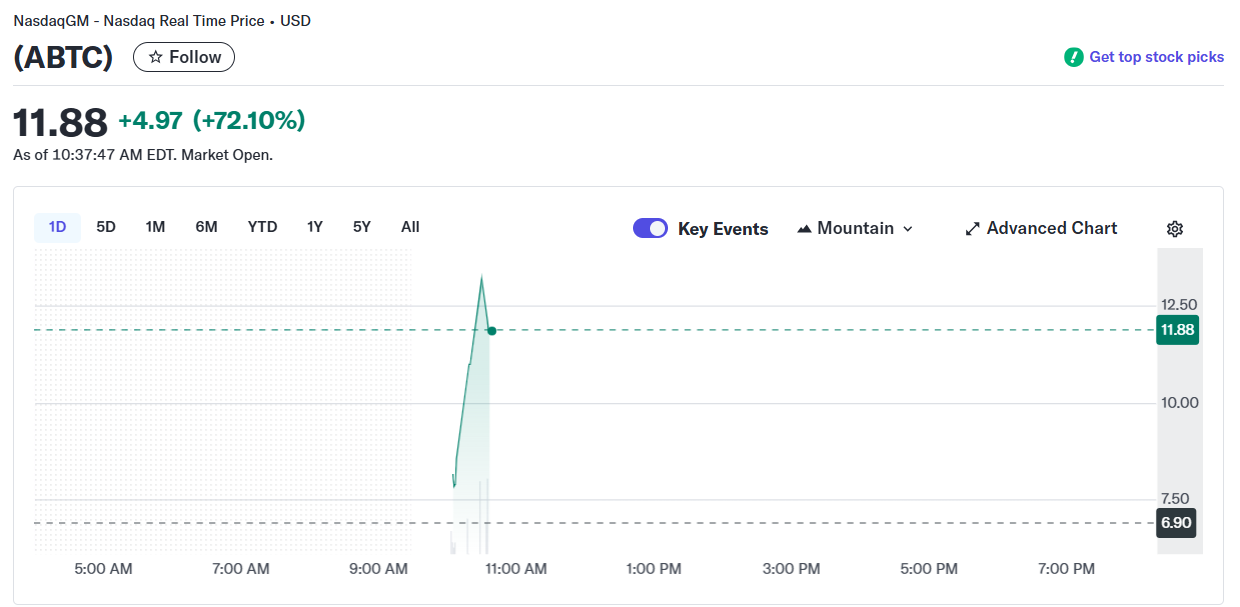Click the current price dot on chart
The width and height of the screenshot is (1240, 607).
pos(491,330)
